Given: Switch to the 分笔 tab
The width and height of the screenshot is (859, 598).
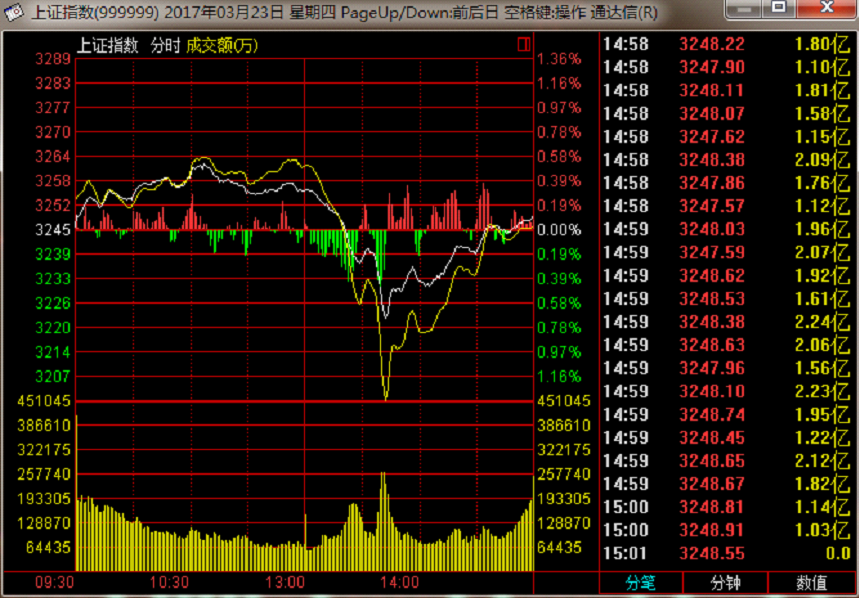Looking at the screenshot, I should tap(640, 583).
